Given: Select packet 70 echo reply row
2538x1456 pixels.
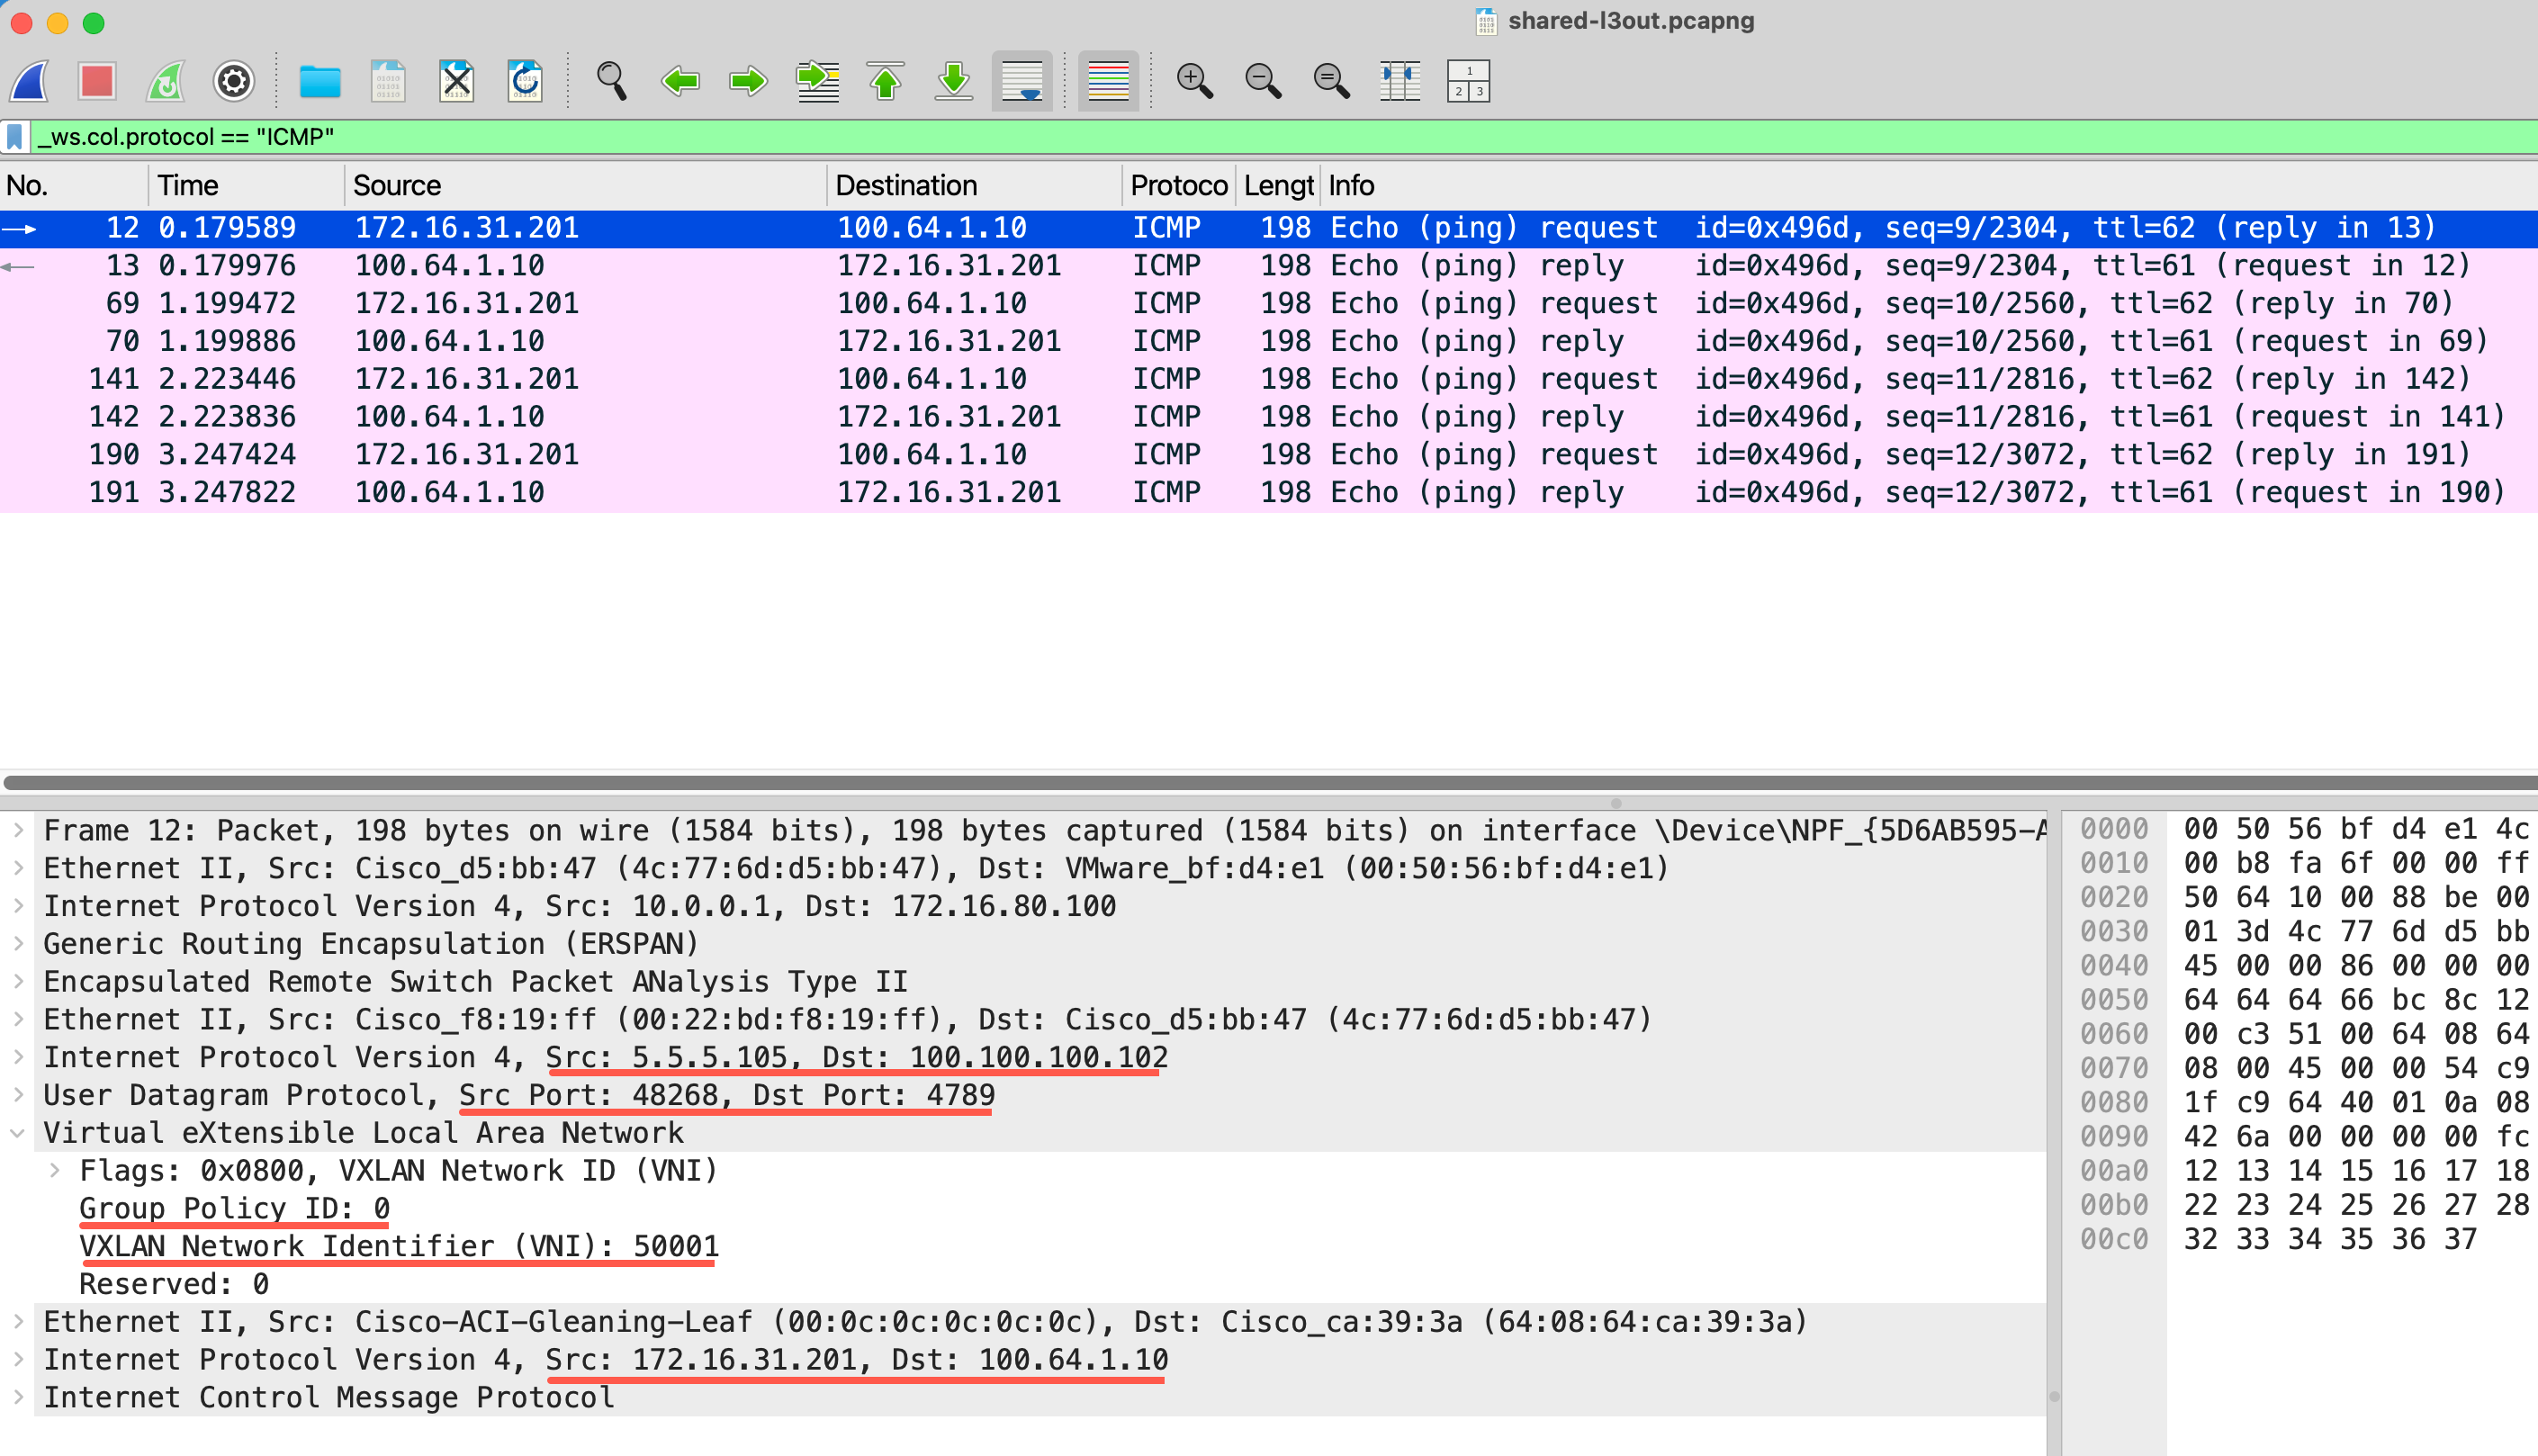Looking at the screenshot, I should (x=1269, y=342).
